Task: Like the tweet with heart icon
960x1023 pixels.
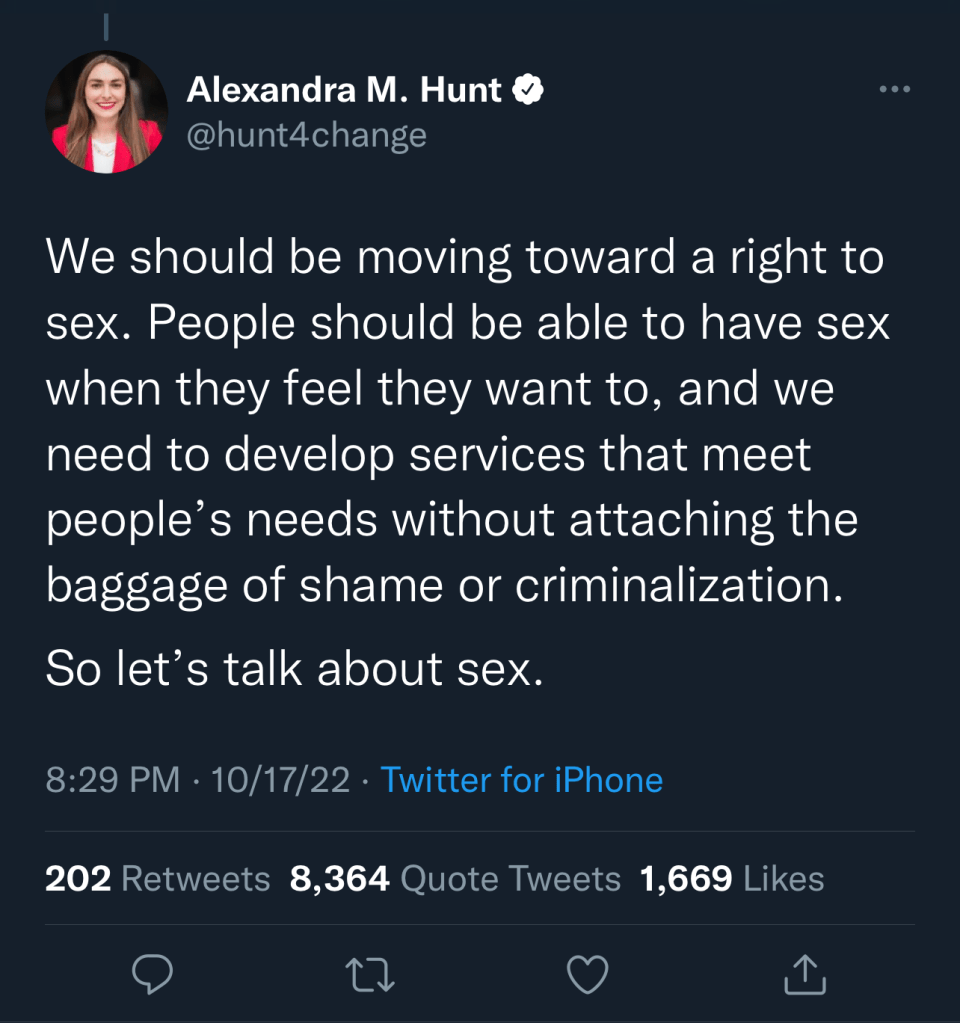Action: point(587,973)
